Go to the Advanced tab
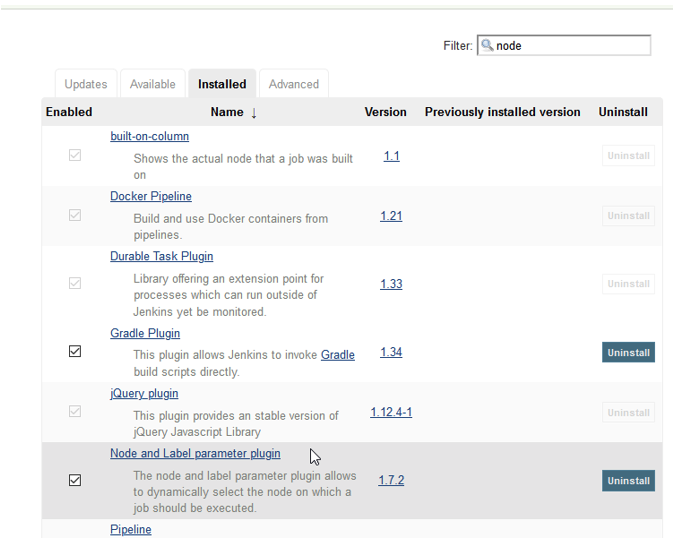Viewport: 686px width, 557px height. pos(294,84)
